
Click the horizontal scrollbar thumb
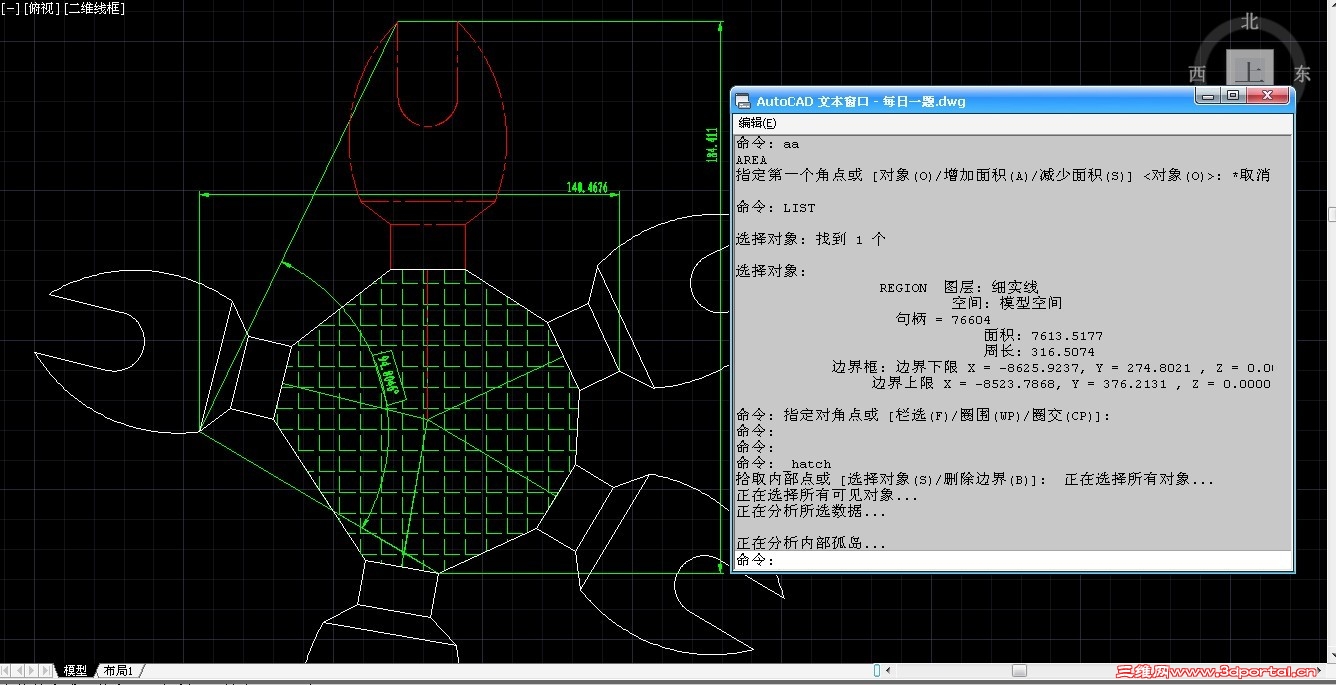1019,671
